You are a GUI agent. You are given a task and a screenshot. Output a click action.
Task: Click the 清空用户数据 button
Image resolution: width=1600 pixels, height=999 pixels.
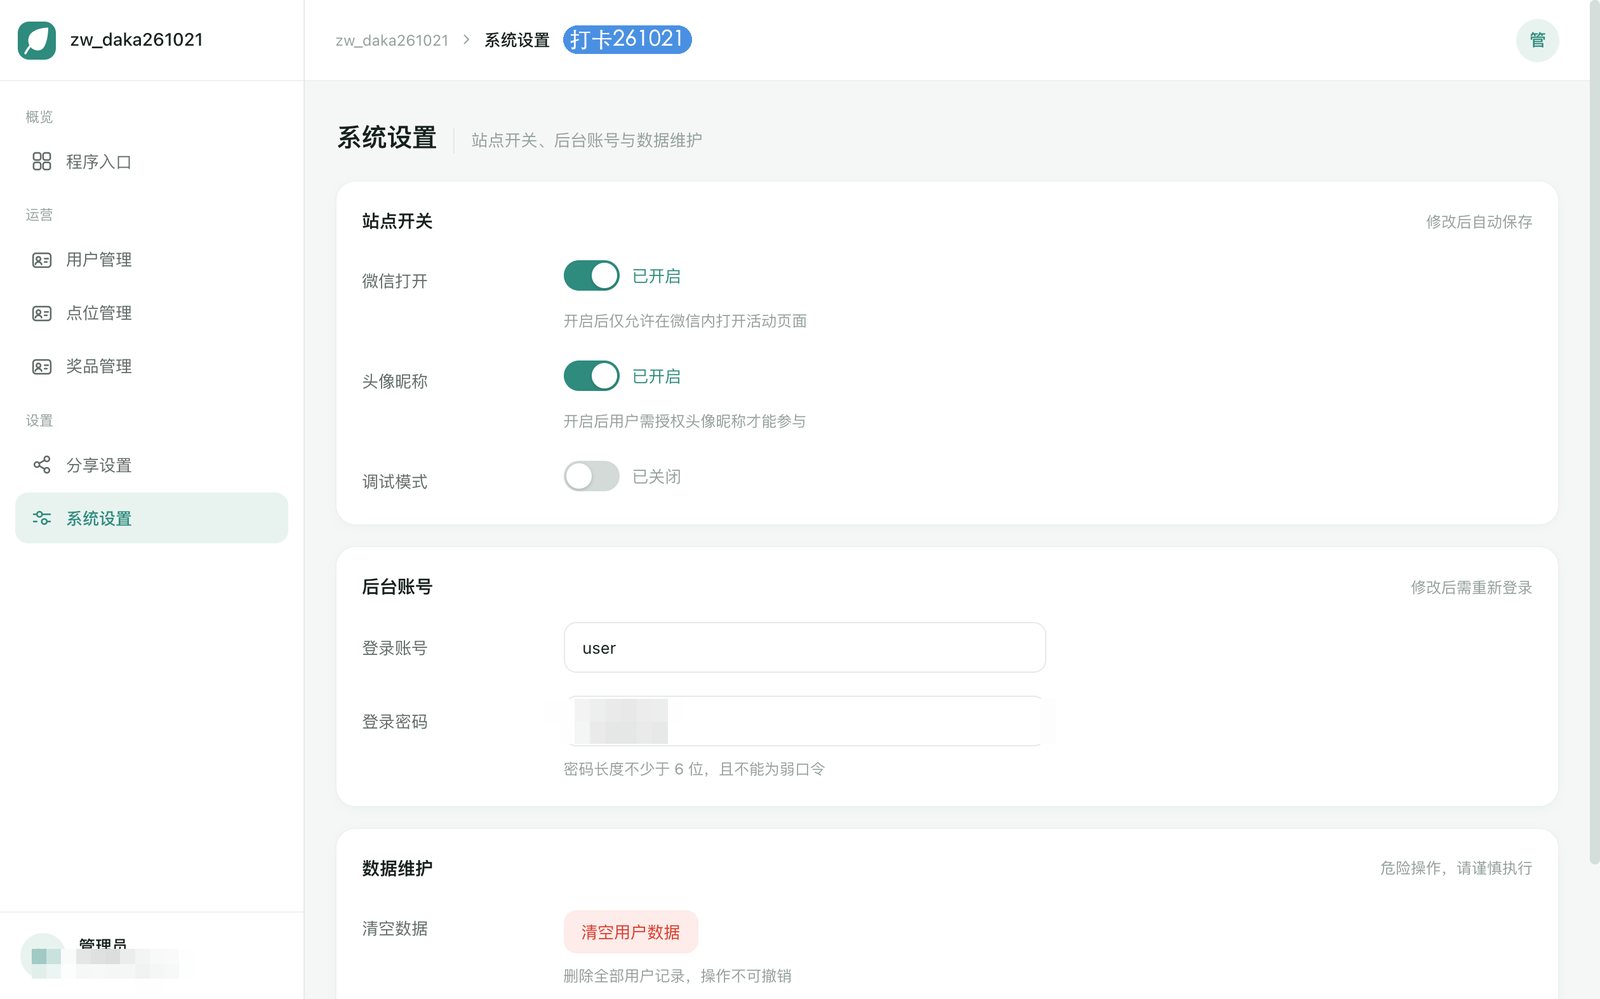tap(631, 932)
